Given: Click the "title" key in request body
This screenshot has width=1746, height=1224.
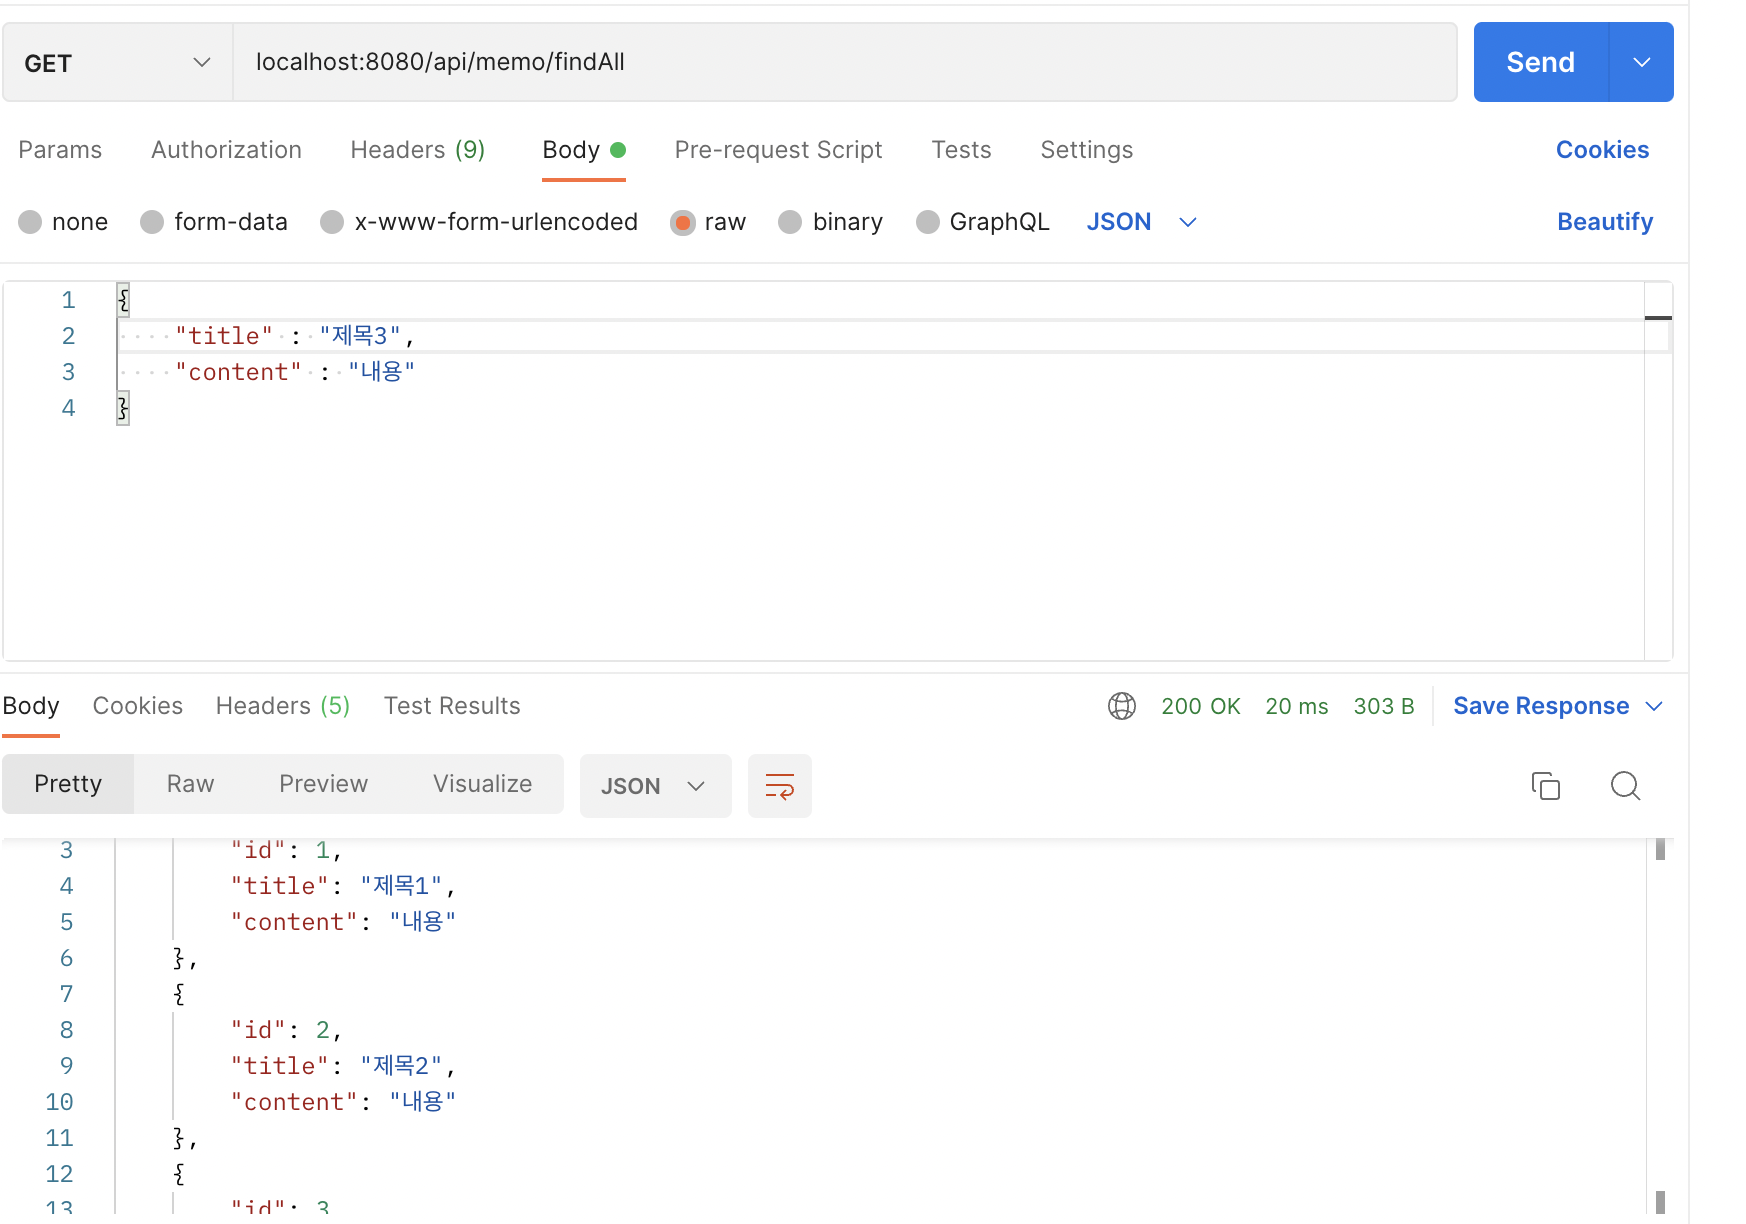Looking at the screenshot, I should pyautogui.click(x=224, y=336).
